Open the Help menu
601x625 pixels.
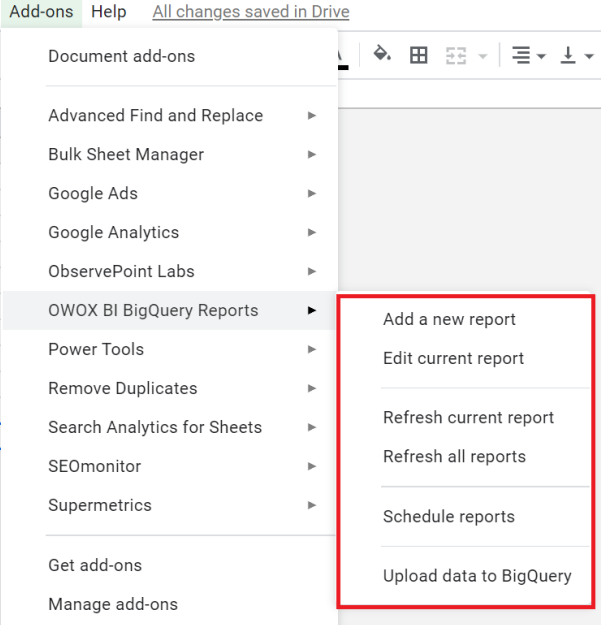click(x=108, y=12)
